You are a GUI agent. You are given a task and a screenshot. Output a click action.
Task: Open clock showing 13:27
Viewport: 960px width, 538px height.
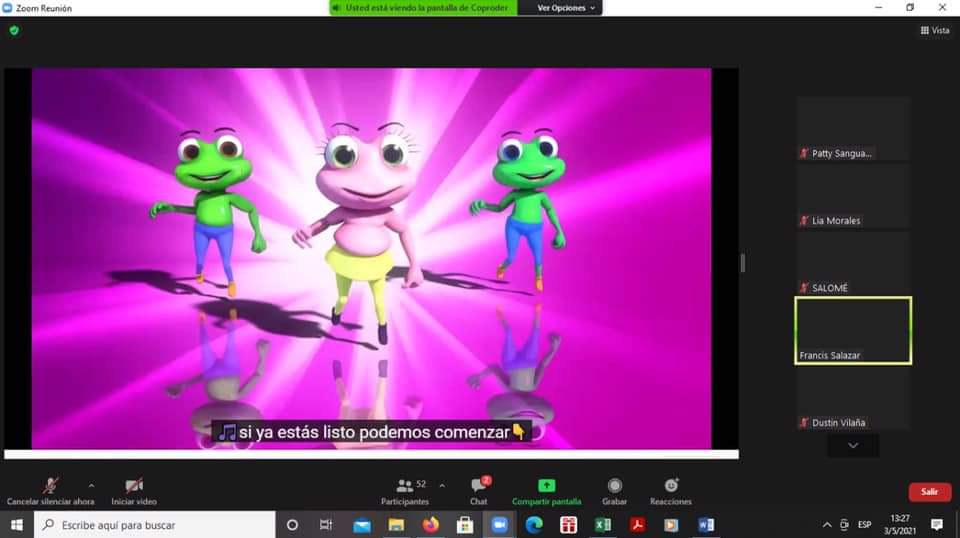tap(900, 525)
